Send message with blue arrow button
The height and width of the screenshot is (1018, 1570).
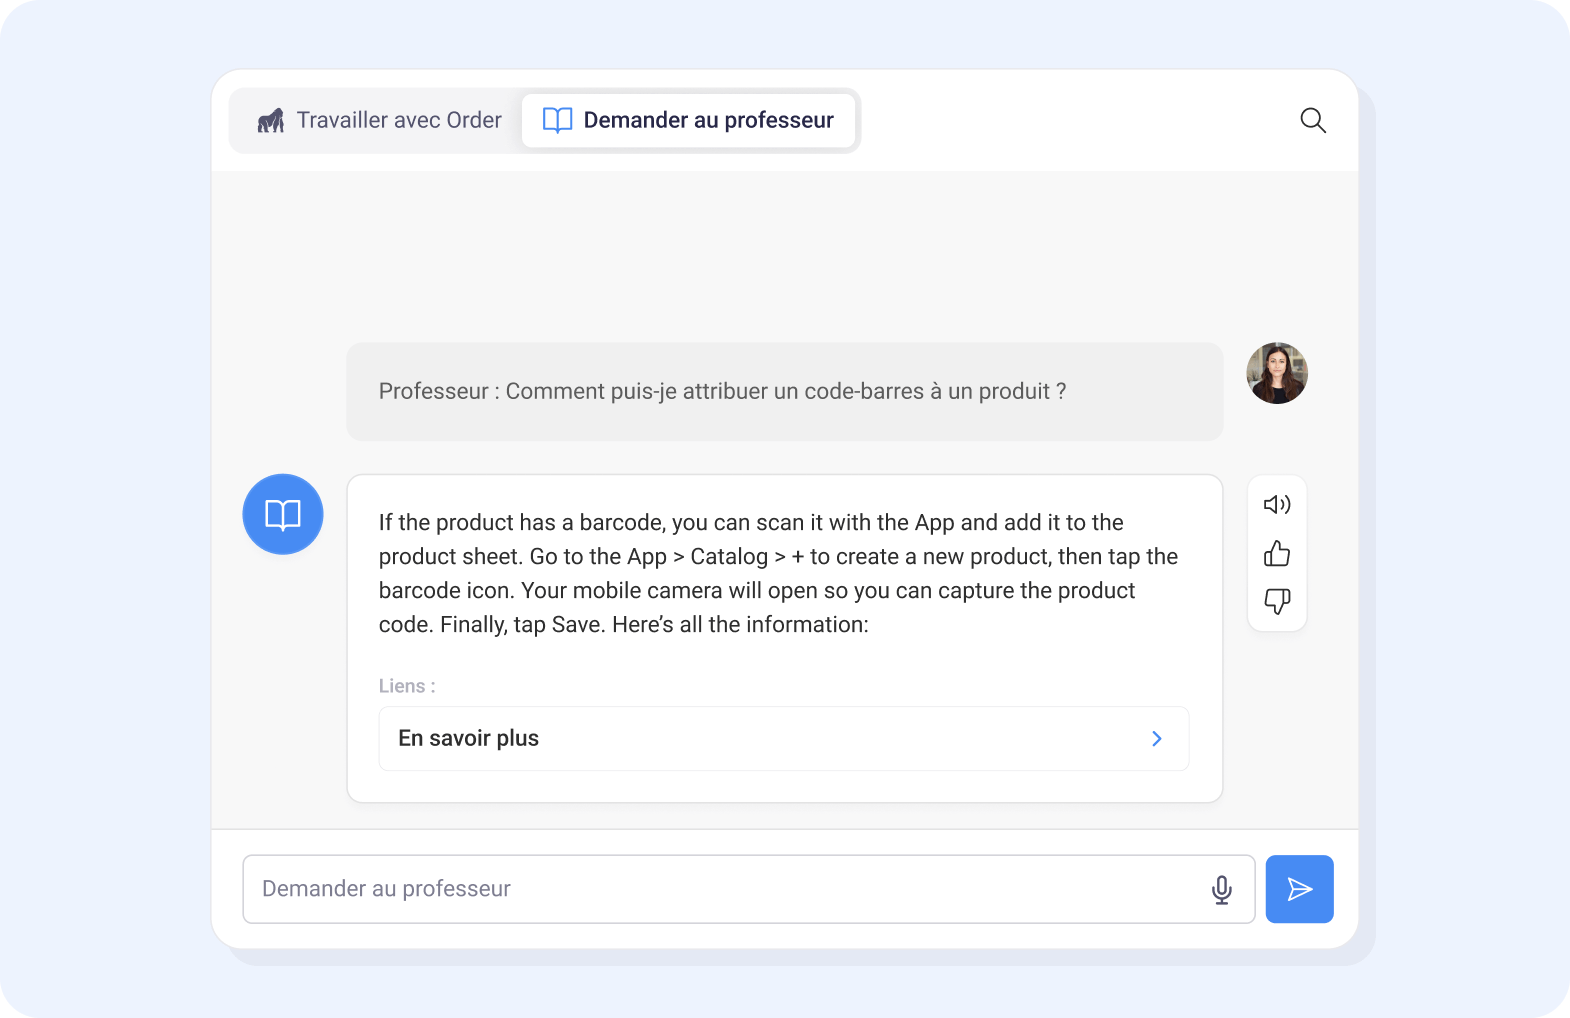coord(1299,889)
